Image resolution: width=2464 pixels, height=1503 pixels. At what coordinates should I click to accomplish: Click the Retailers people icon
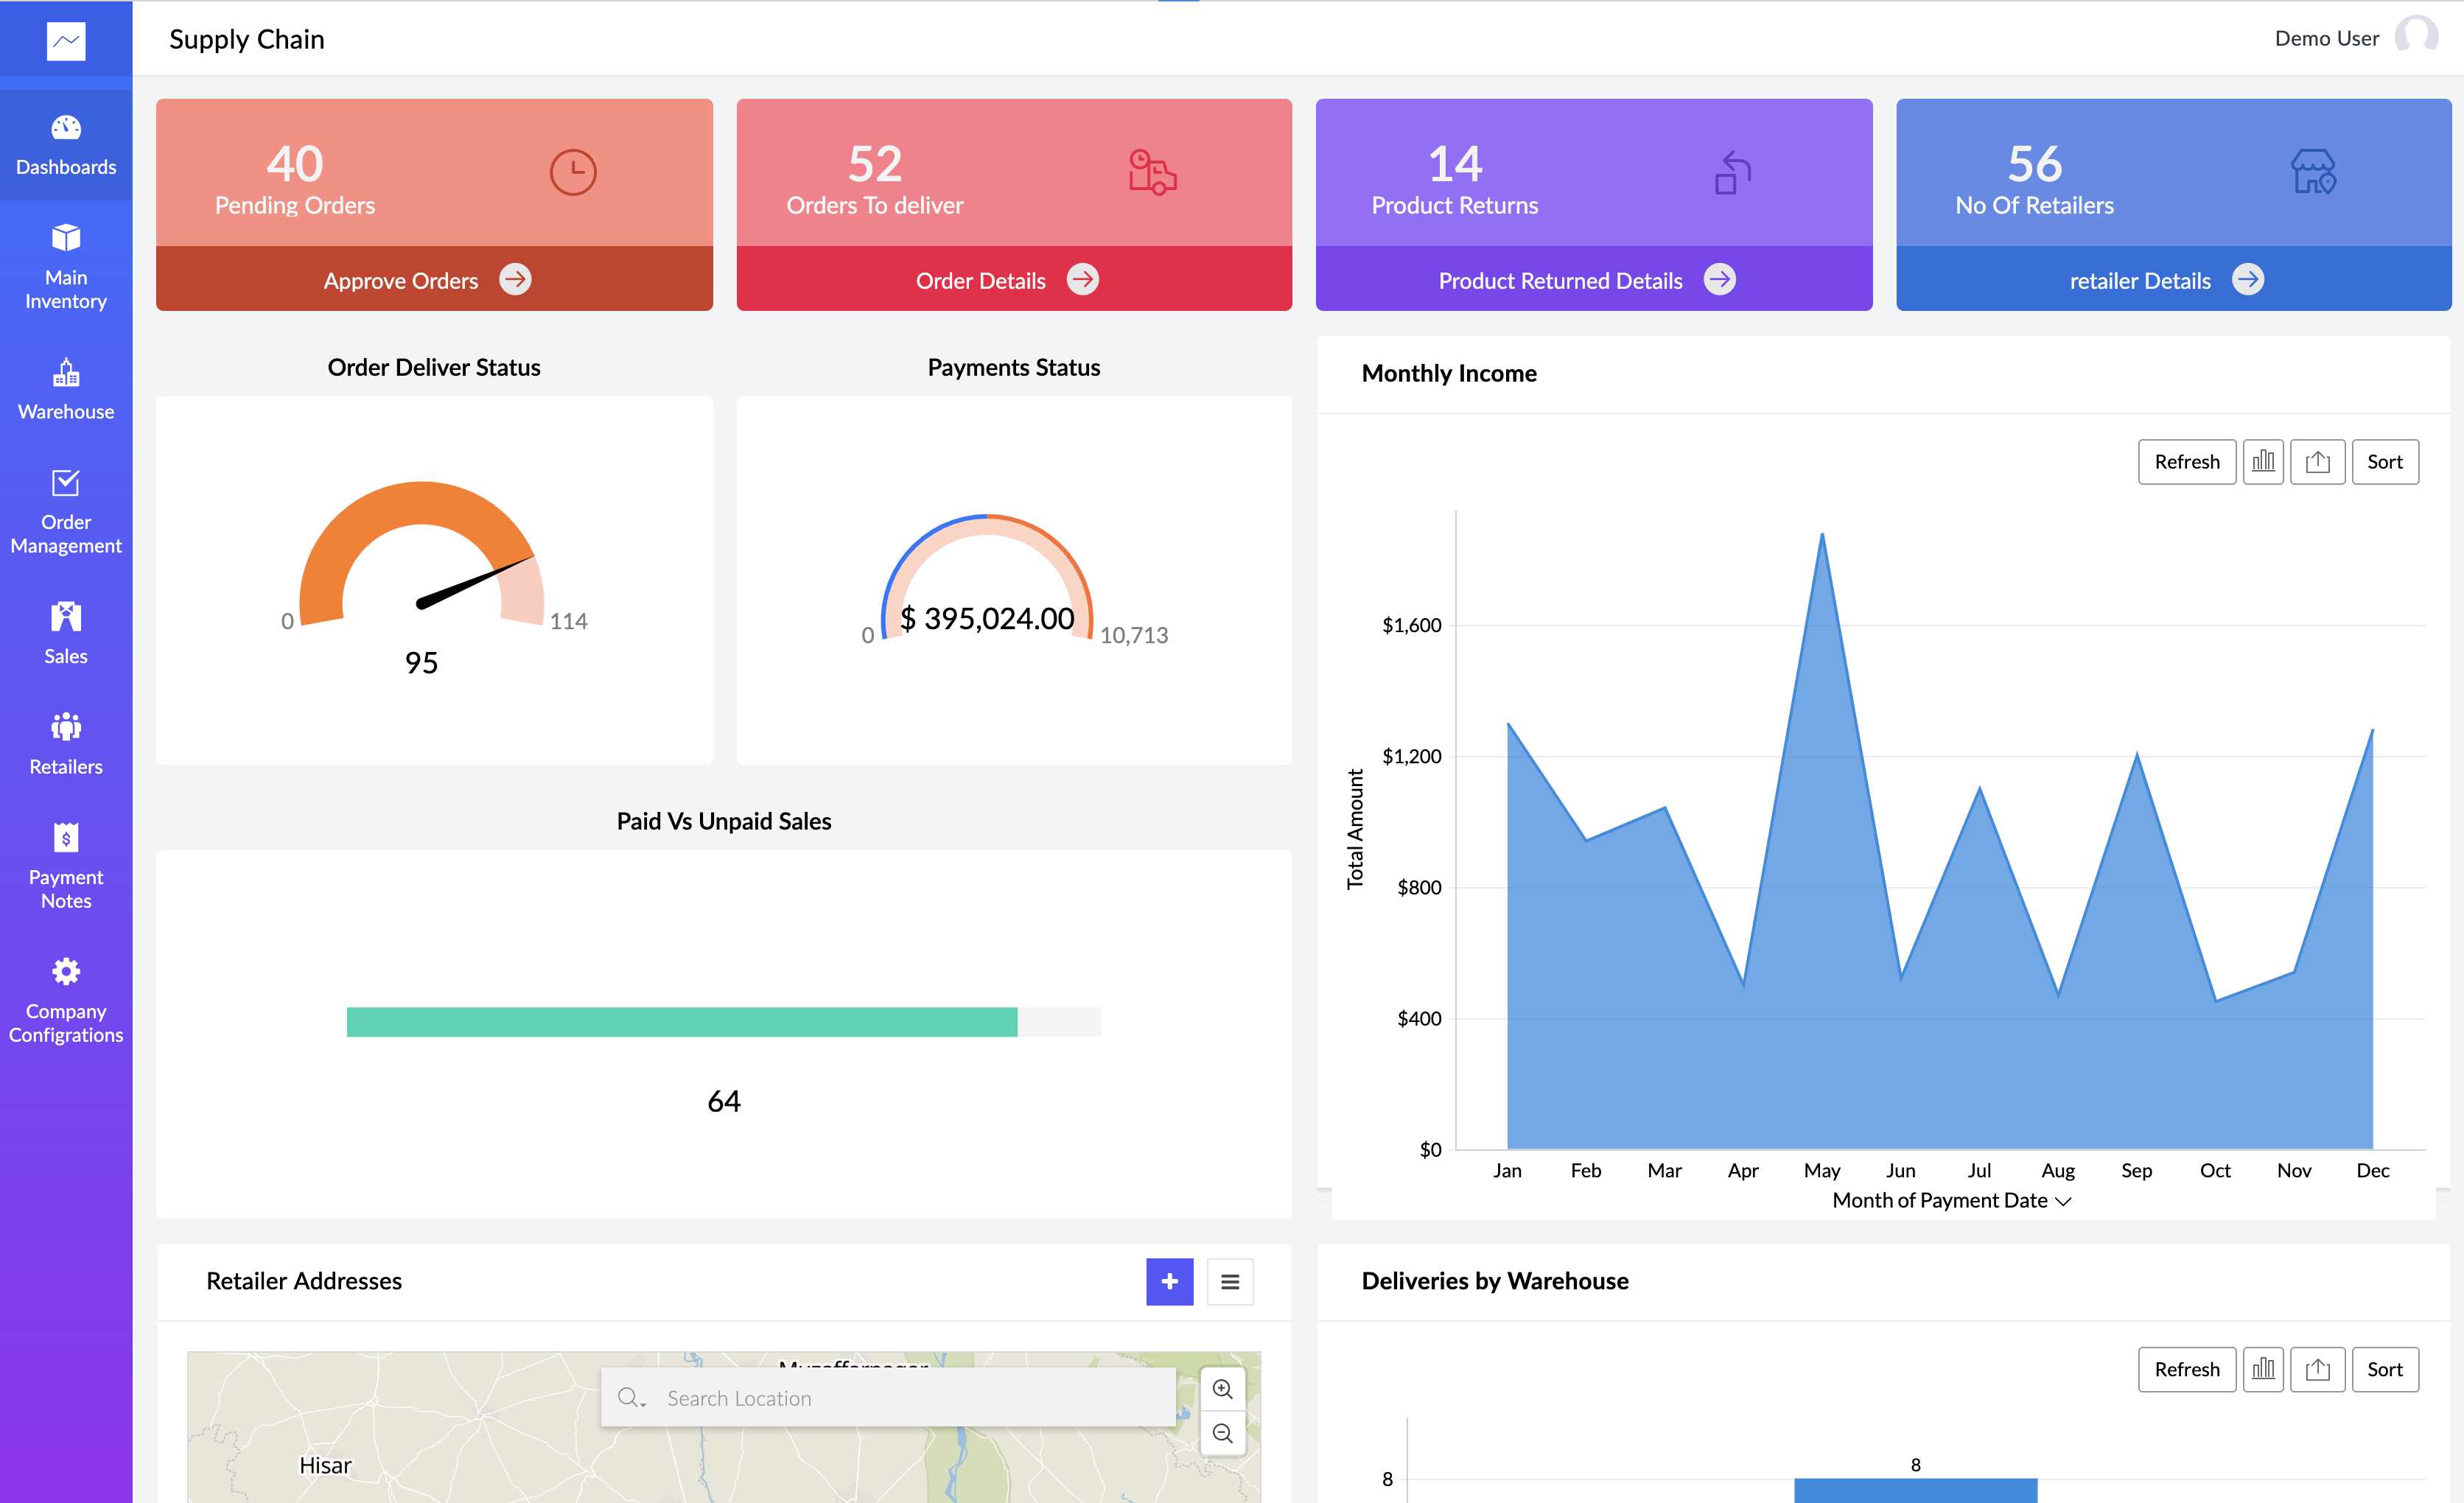point(66,726)
